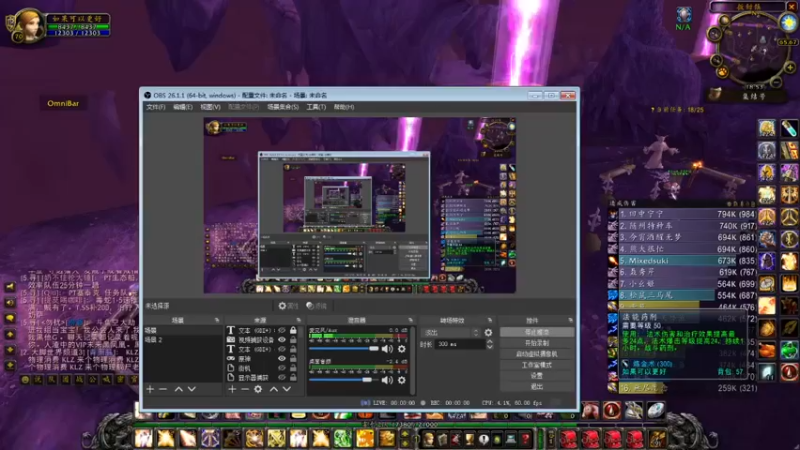Screen dimensions: 800x450
Task: Pop out the Sources (来源) dock panel
Action: click(x=298, y=320)
